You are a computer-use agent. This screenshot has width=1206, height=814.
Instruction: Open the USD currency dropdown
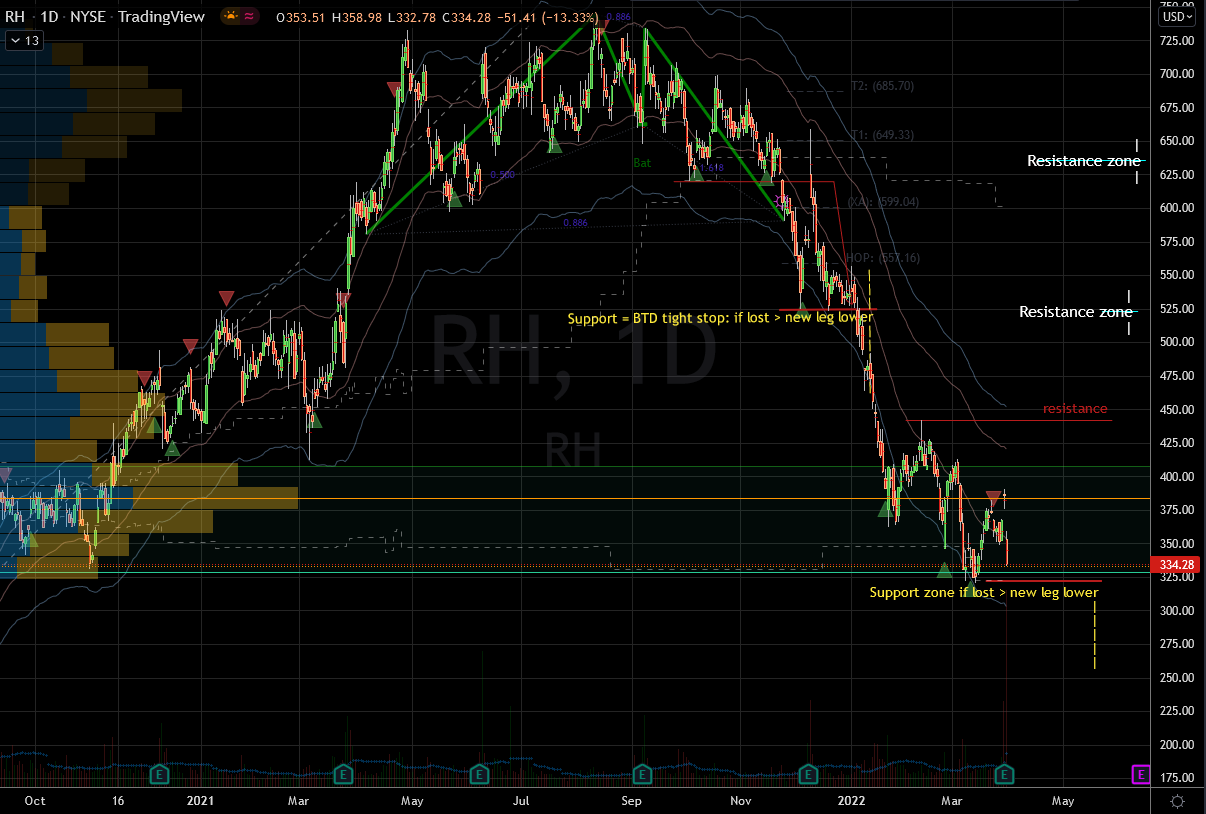[x=1176, y=16]
